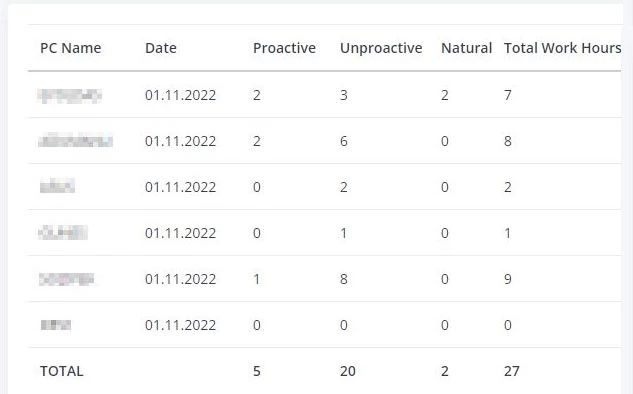Click the fourth row's blurred PC name

[x=63, y=233]
